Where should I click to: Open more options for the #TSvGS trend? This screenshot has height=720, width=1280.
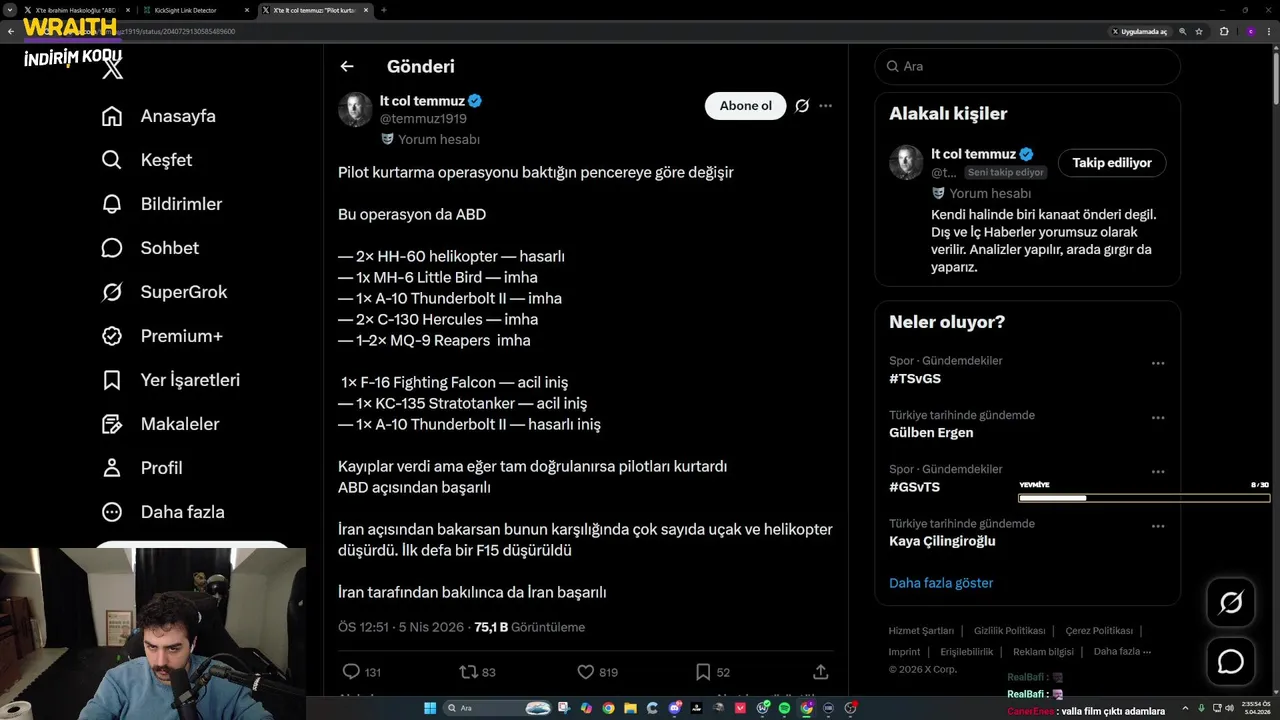coord(1158,364)
